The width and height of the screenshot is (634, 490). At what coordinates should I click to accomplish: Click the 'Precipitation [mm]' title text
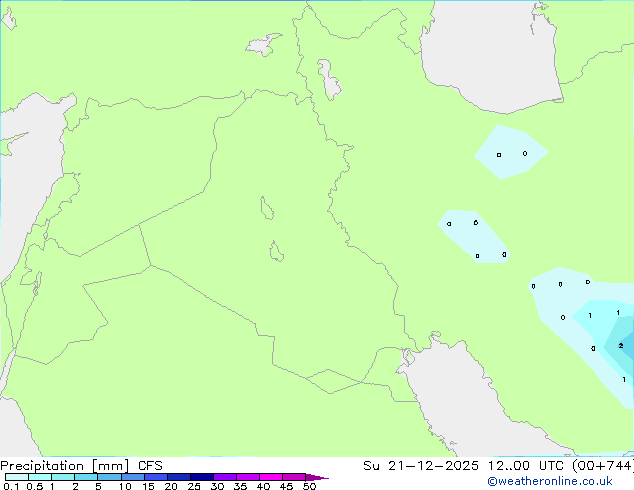[65, 466]
